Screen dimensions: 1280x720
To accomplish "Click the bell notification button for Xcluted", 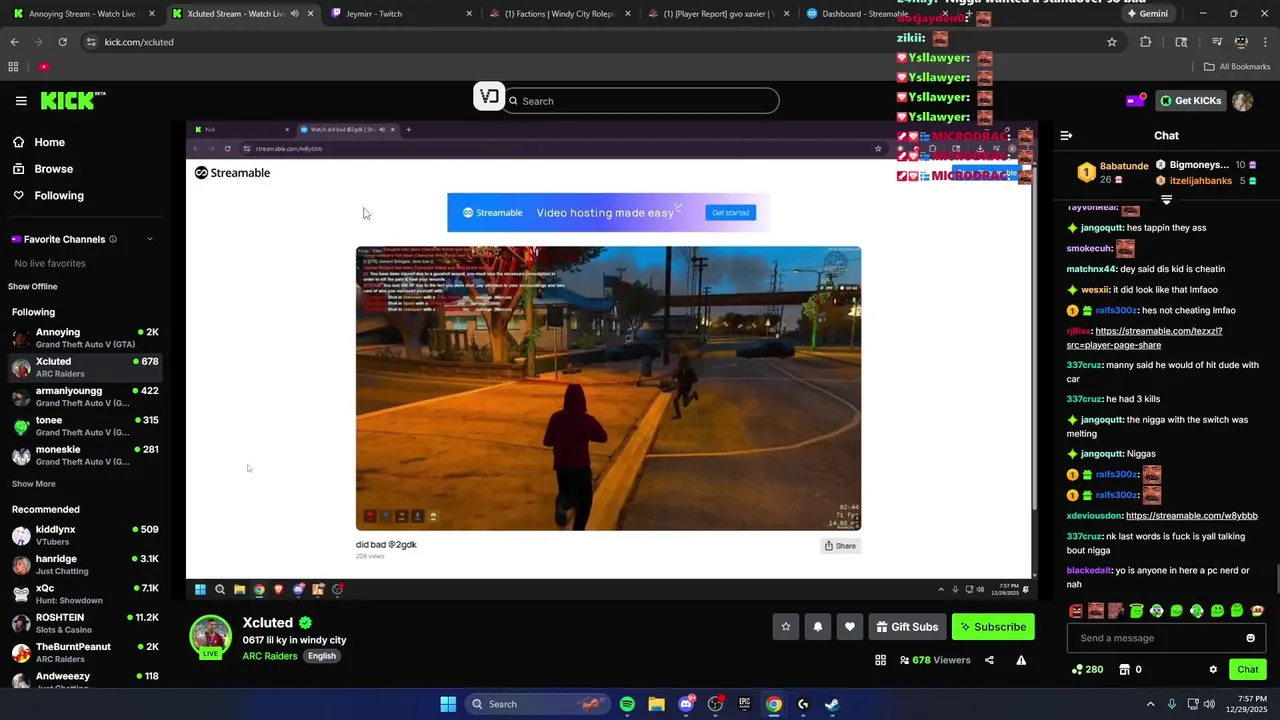I will [818, 627].
